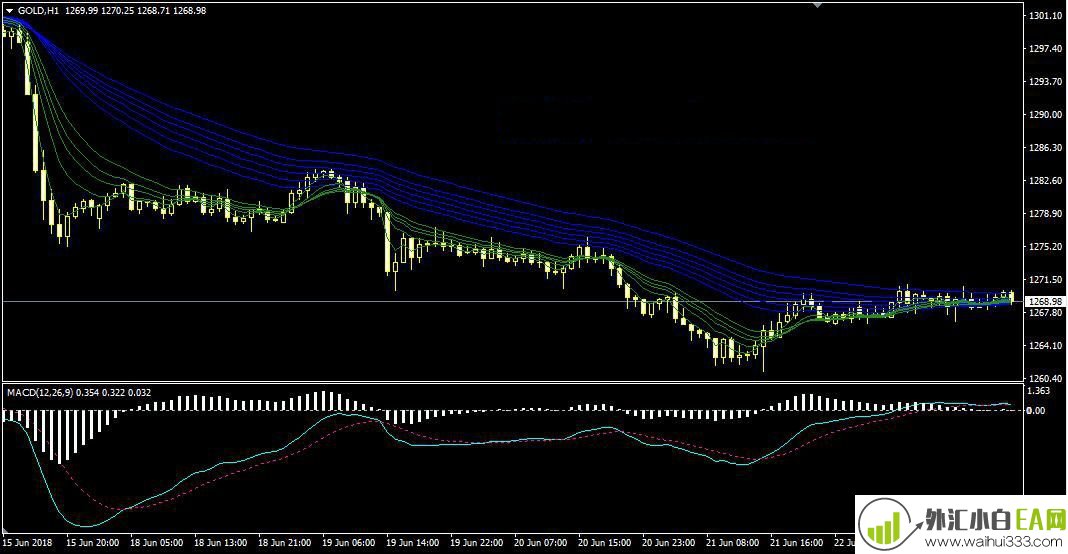The image size is (1068, 554).
Task: Click price level 1282.60 on the axis
Action: (1047, 181)
